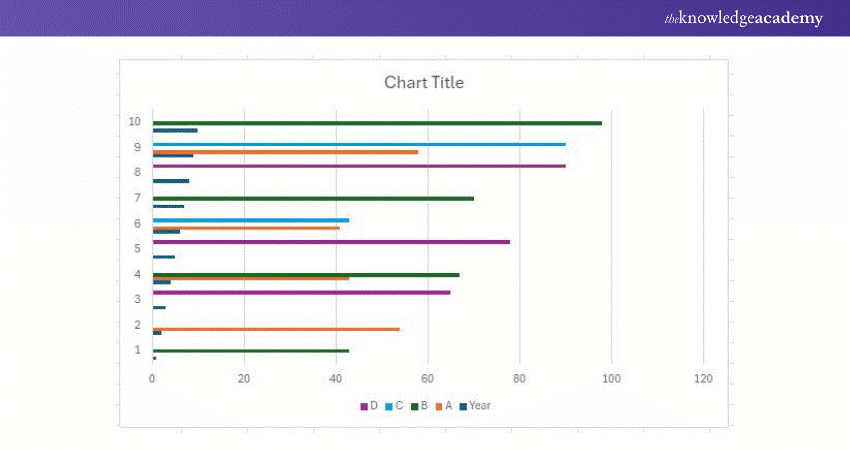Click the purple D legend swatch
This screenshot has height=450, width=850.
(364, 406)
